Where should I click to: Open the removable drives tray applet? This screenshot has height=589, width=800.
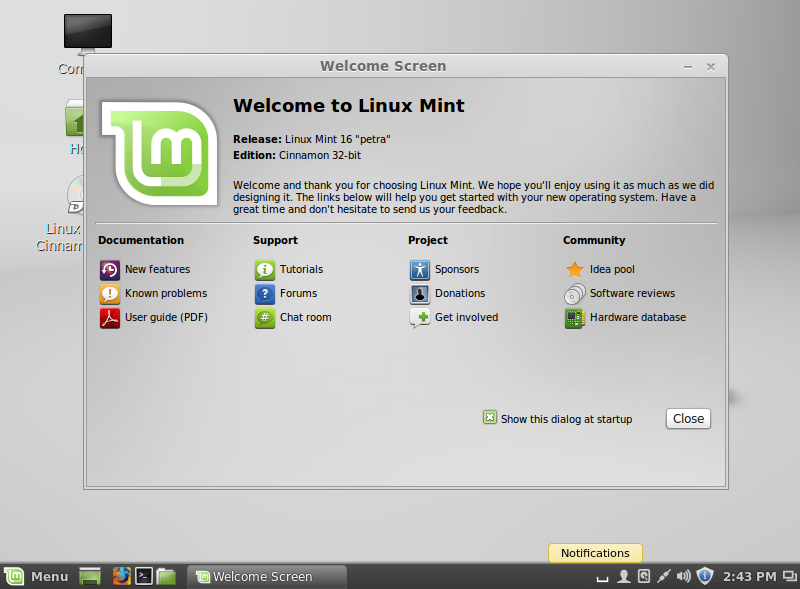[644, 577]
